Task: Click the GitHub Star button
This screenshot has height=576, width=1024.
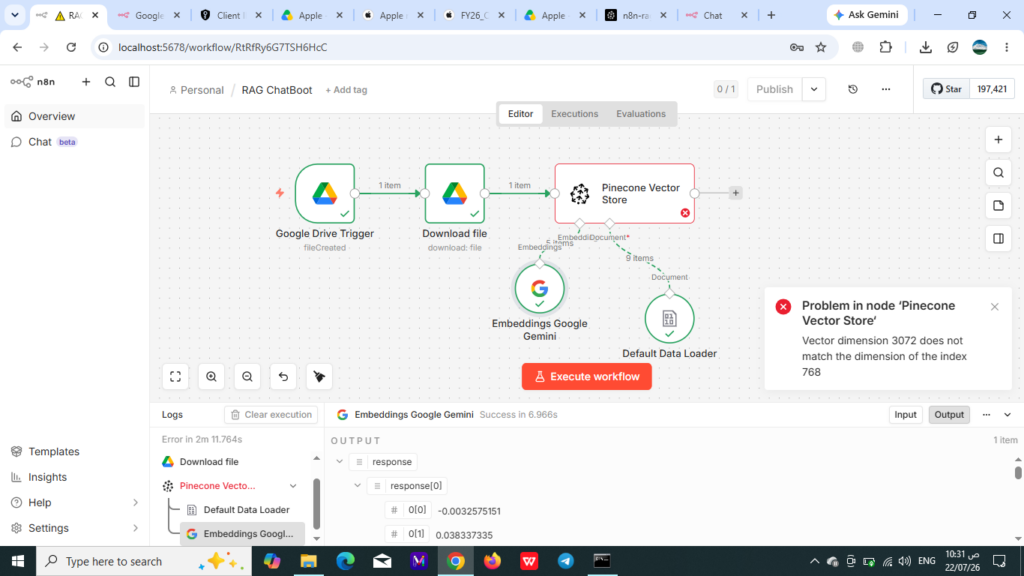Action: tap(946, 89)
